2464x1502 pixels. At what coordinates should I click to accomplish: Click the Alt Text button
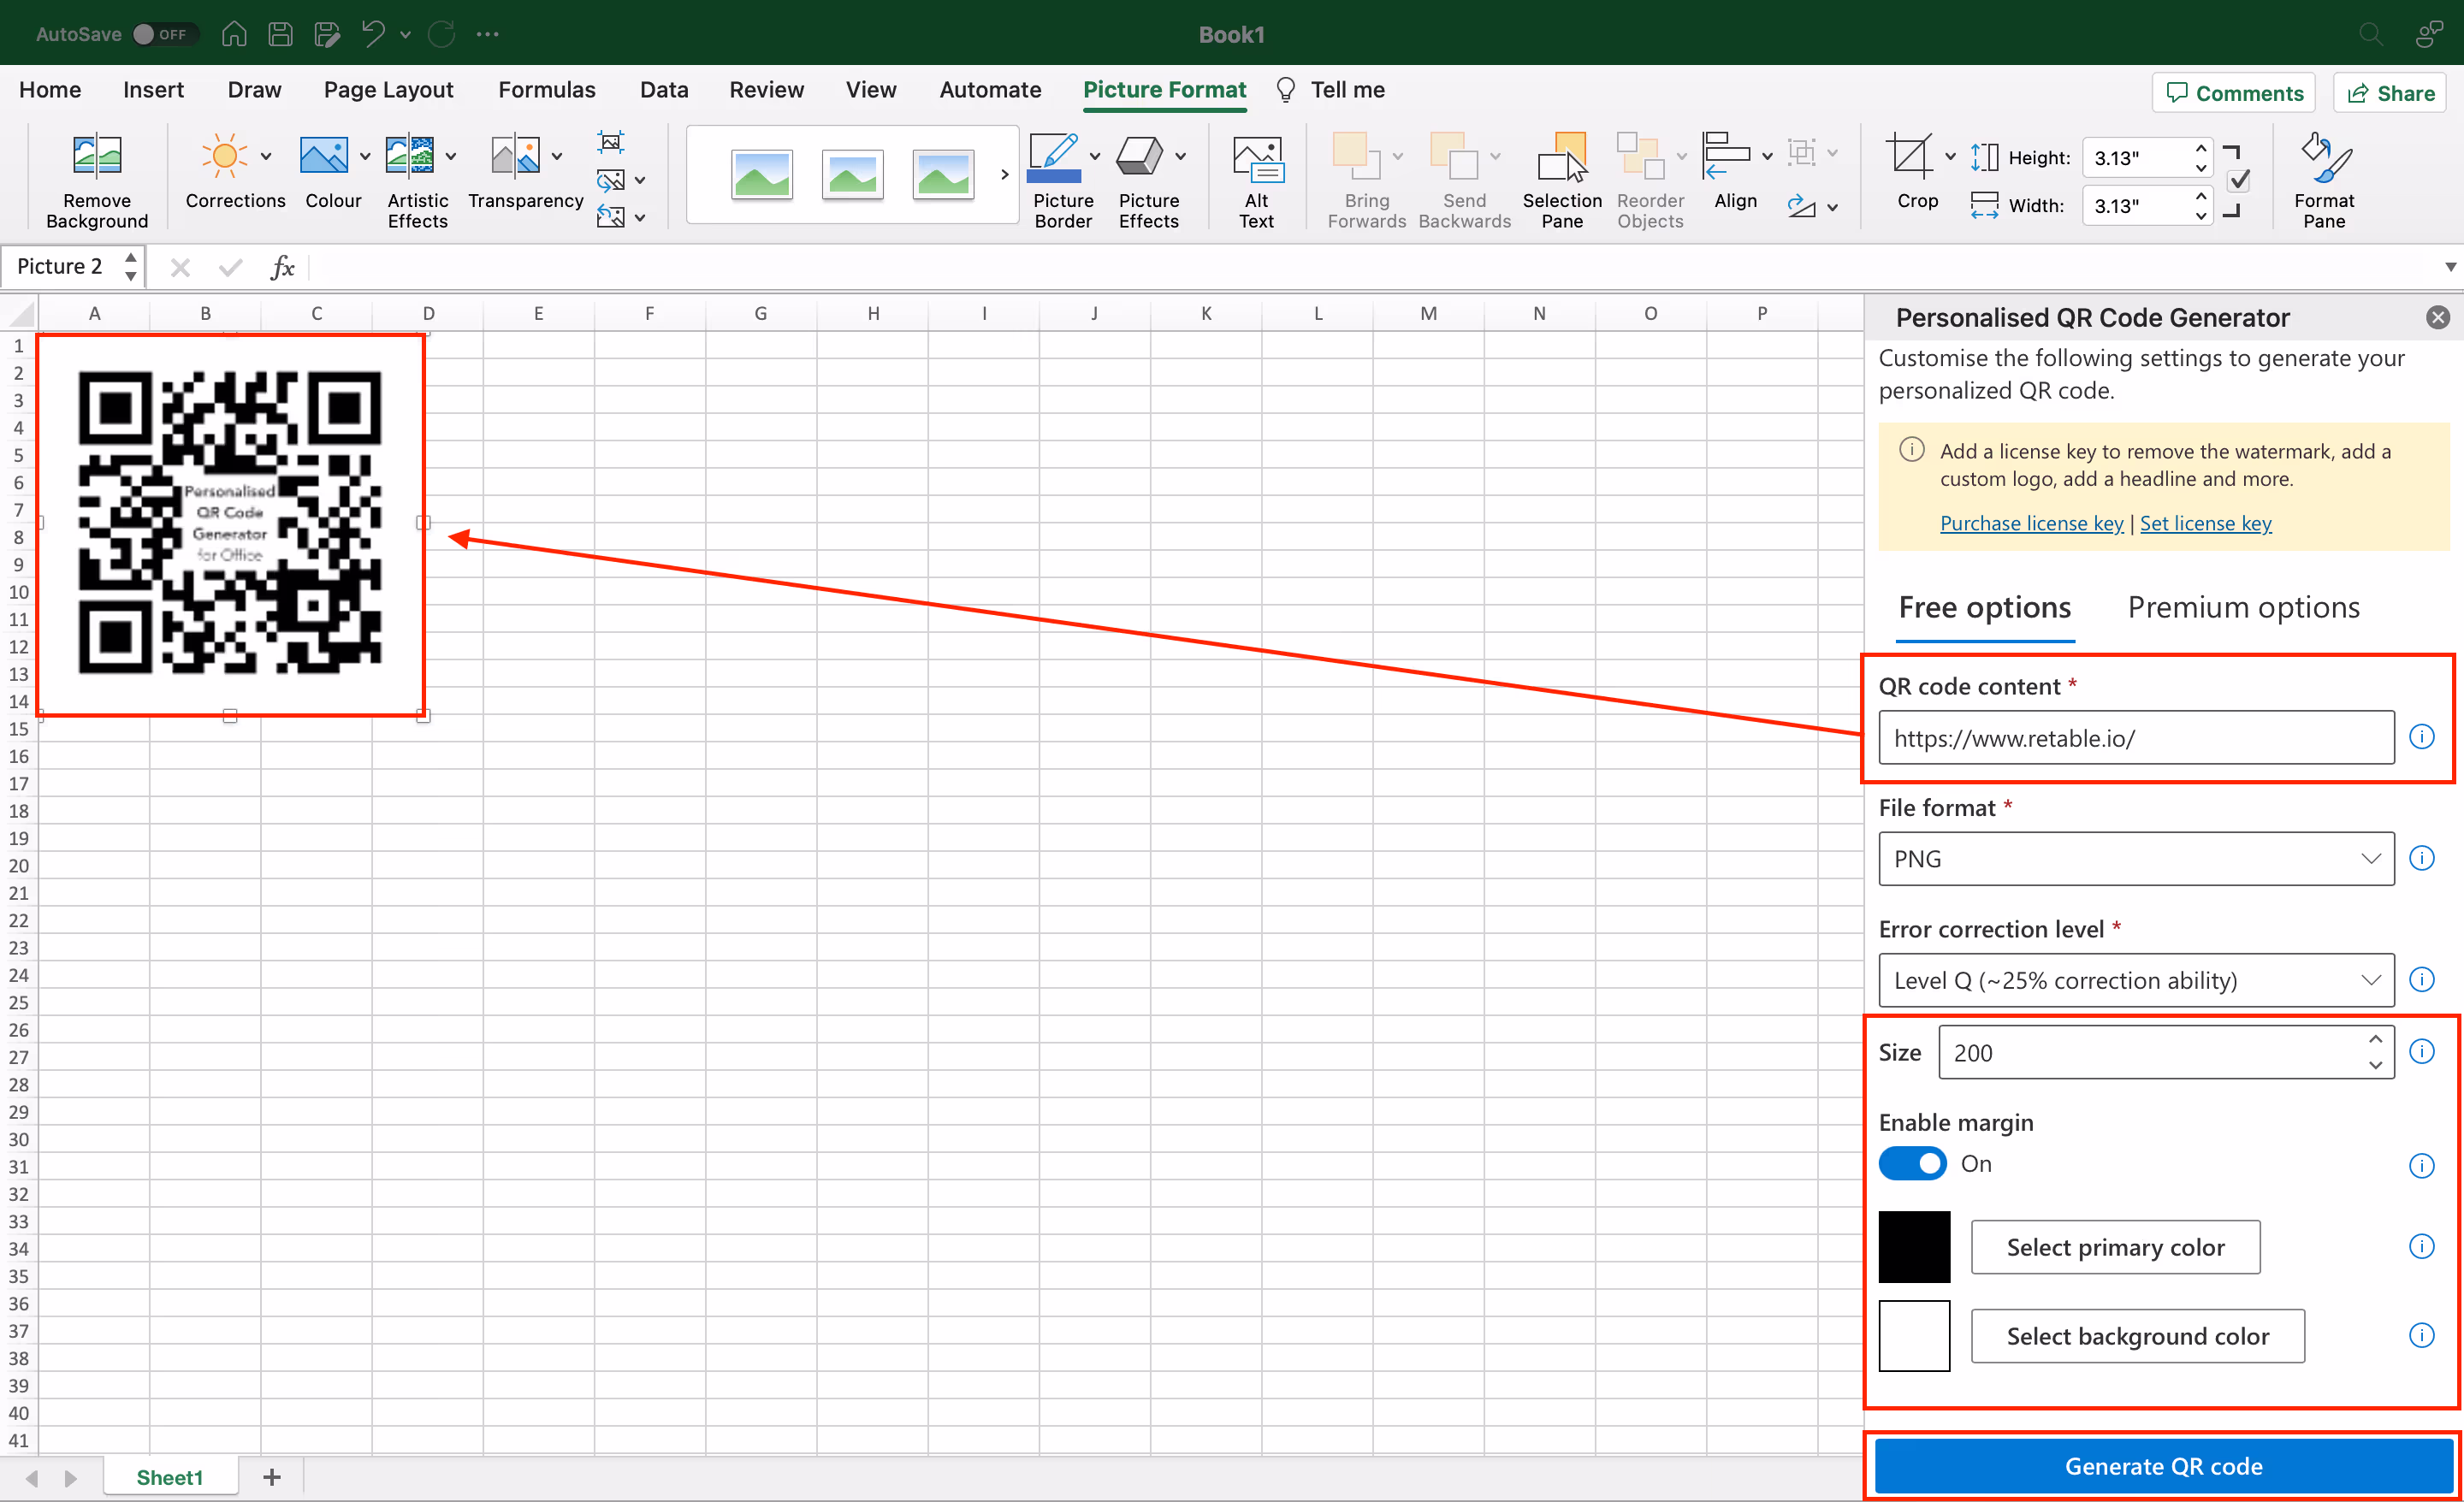click(x=1257, y=182)
